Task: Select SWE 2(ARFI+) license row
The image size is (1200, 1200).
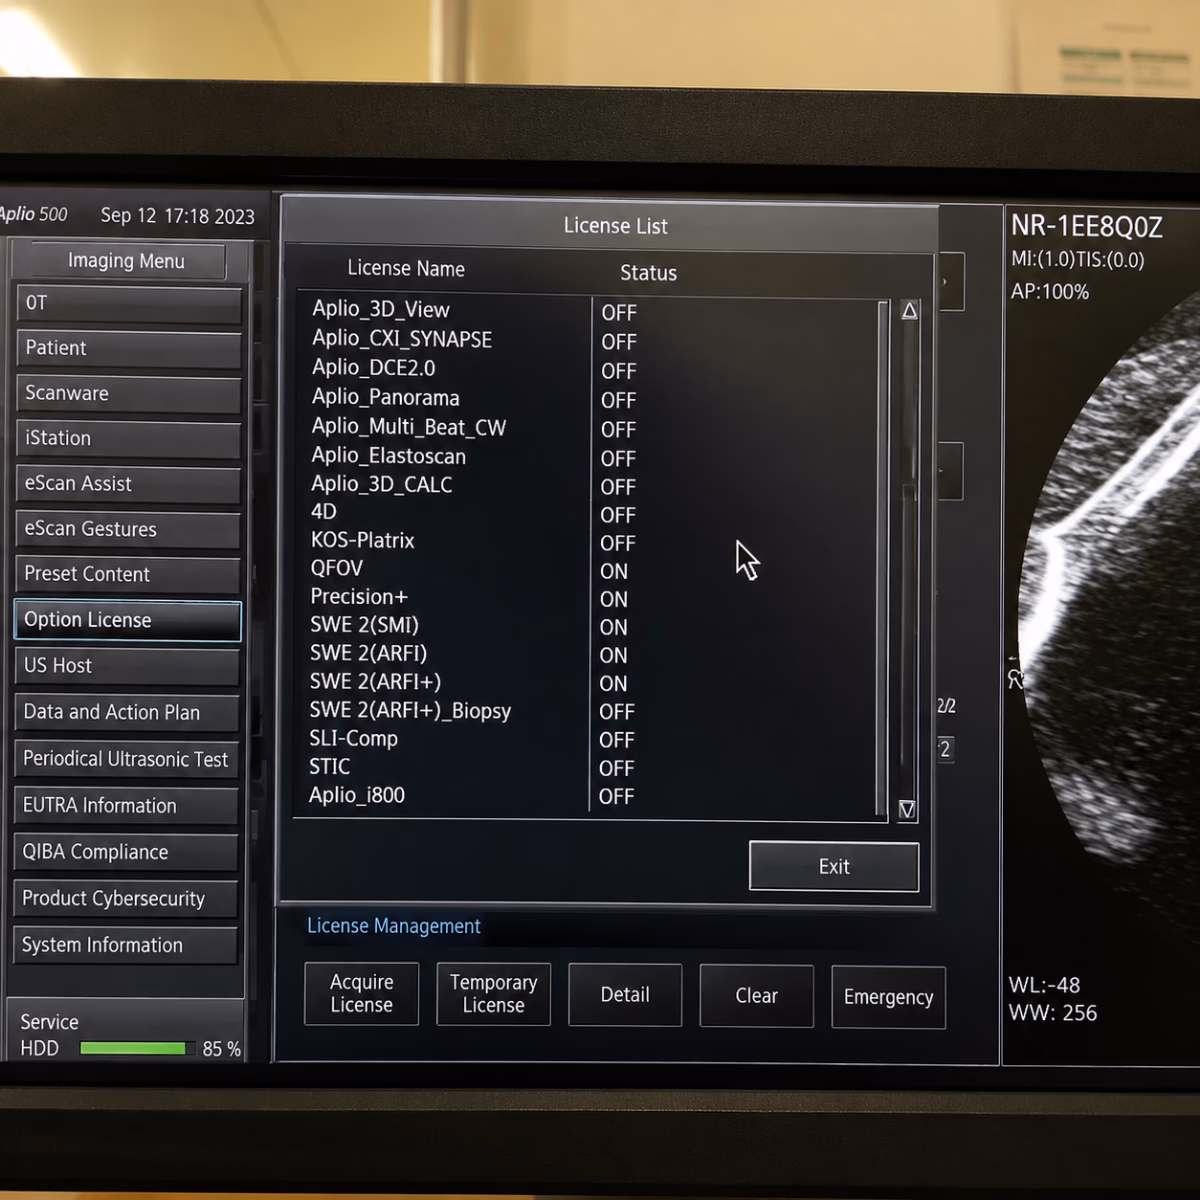Action: pyautogui.click(x=591, y=681)
